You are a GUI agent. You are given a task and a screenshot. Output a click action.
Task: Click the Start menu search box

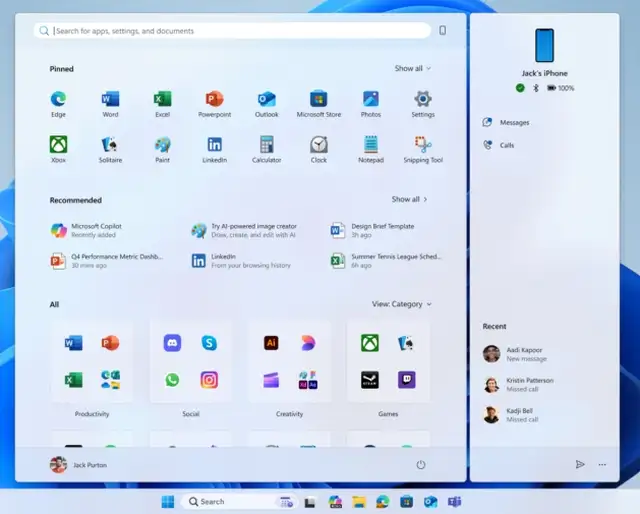point(235,31)
